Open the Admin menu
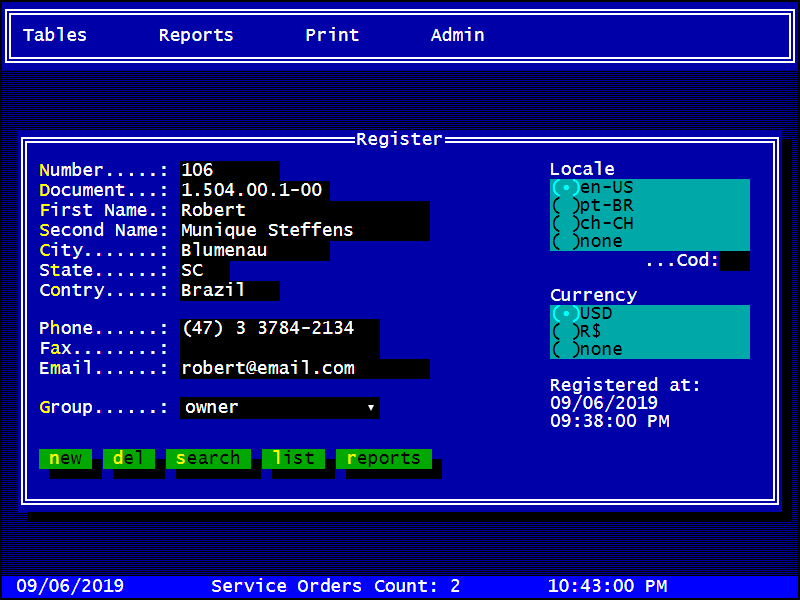 (x=458, y=35)
